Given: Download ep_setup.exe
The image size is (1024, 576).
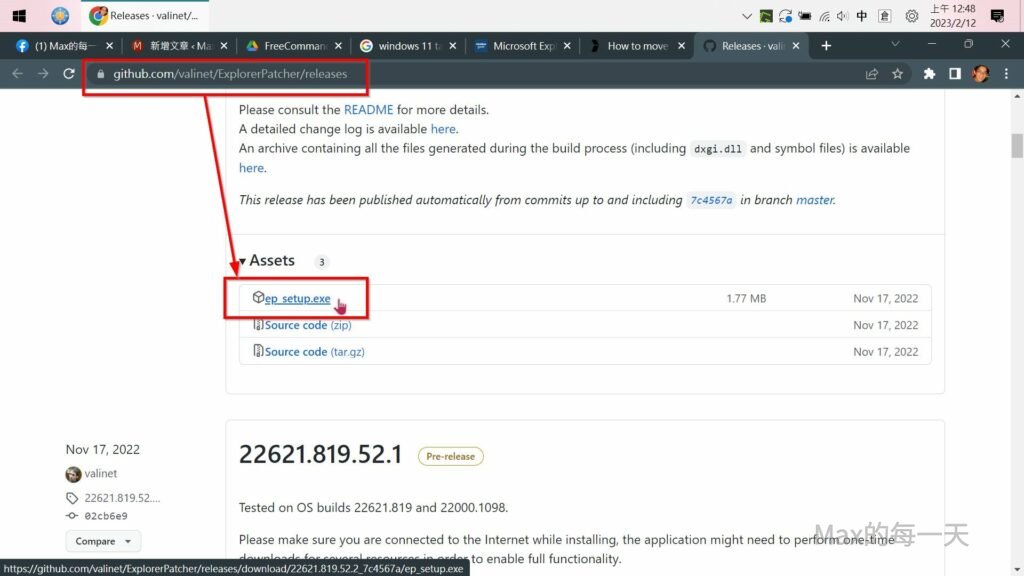Looking at the screenshot, I should tap(297, 299).
